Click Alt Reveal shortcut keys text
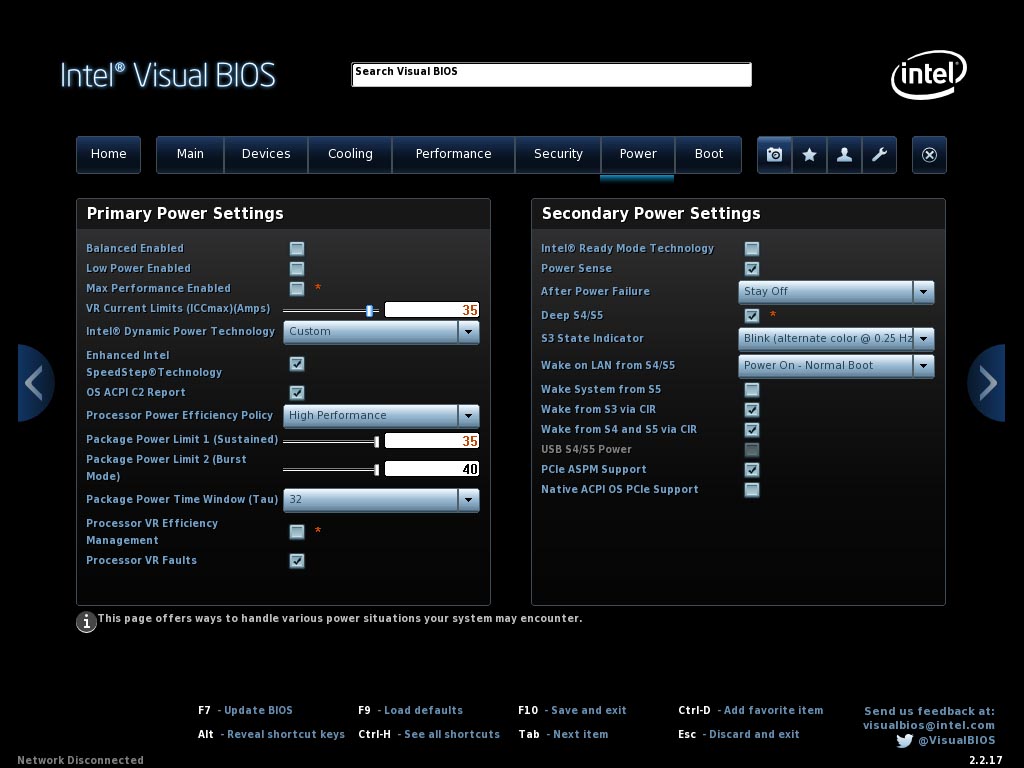This screenshot has width=1024, height=768. pyautogui.click(x=271, y=735)
